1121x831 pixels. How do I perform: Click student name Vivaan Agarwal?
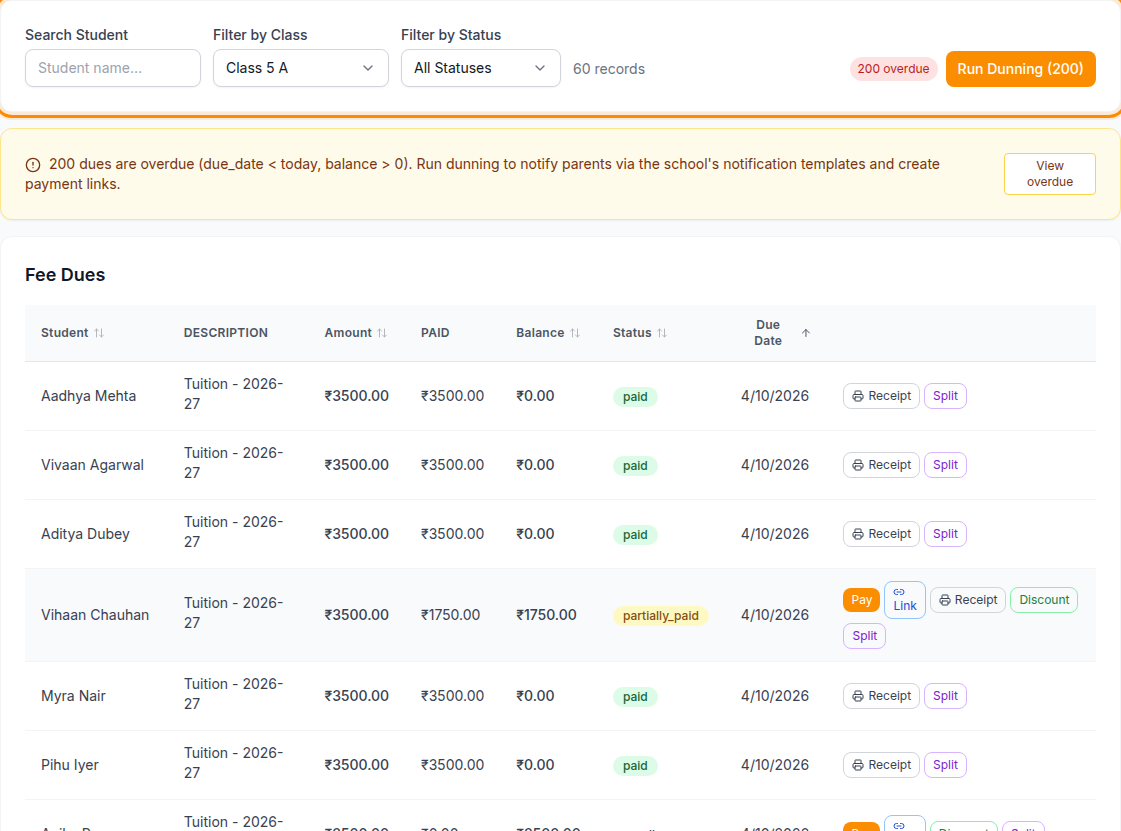point(92,465)
